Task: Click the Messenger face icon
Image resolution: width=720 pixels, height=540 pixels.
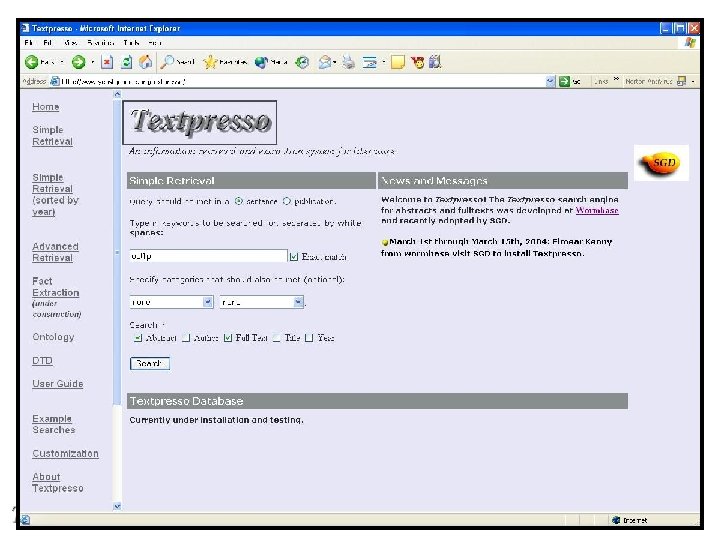Action: [x=417, y=62]
